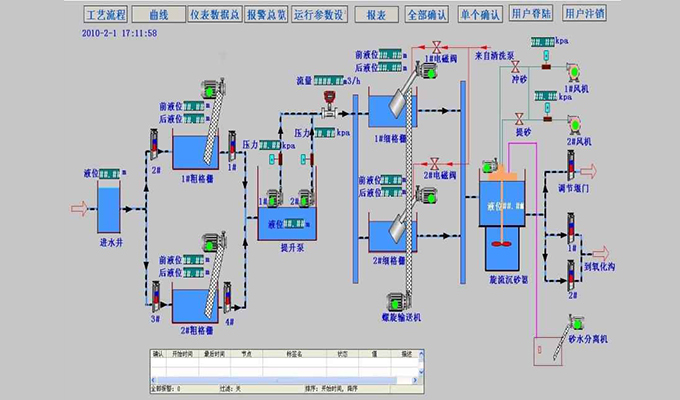Screen dimensions: 680x400
Task: Click the 用户登陆 user login button
Action: [531, 13]
